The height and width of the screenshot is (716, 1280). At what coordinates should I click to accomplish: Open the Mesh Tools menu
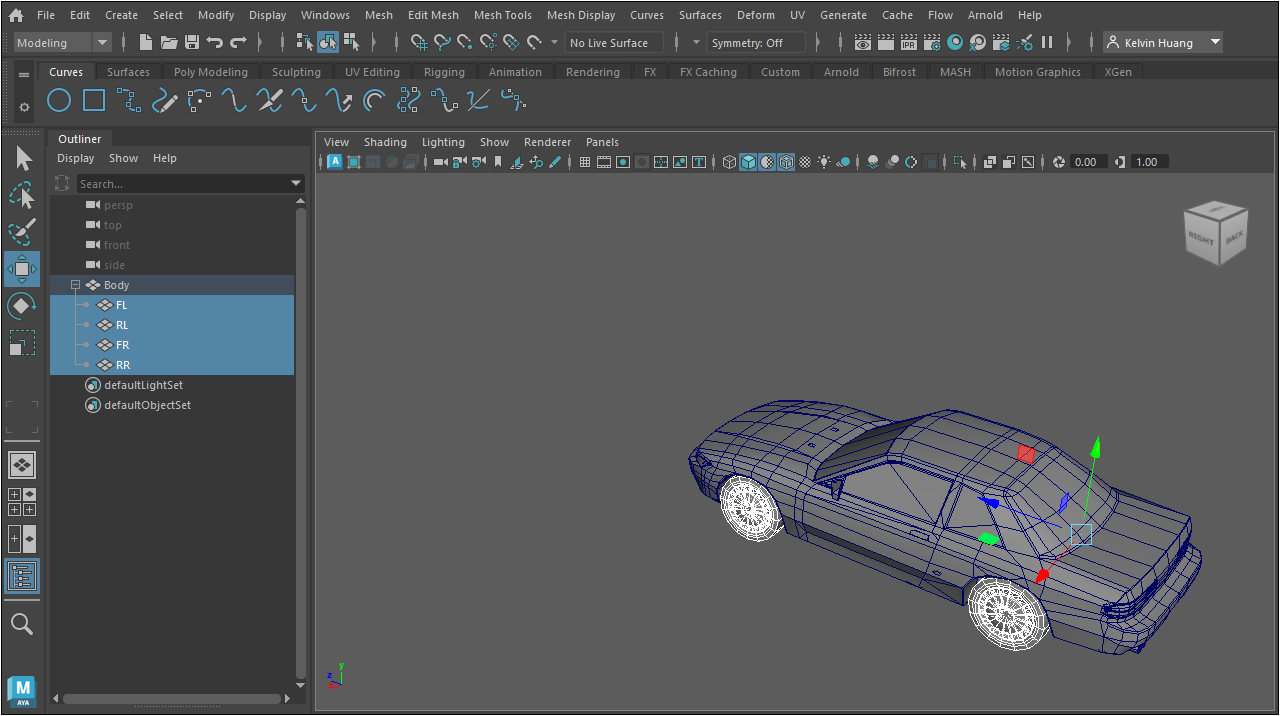[502, 15]
